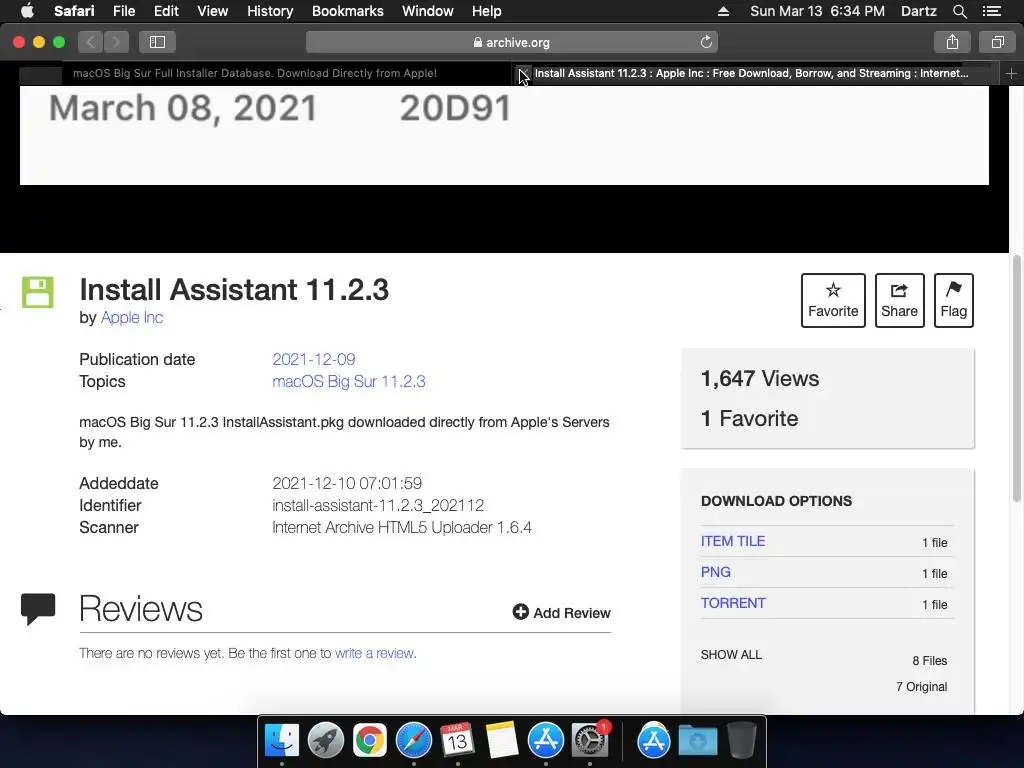
Task: Open the View menu
Action: pos(212,11)
